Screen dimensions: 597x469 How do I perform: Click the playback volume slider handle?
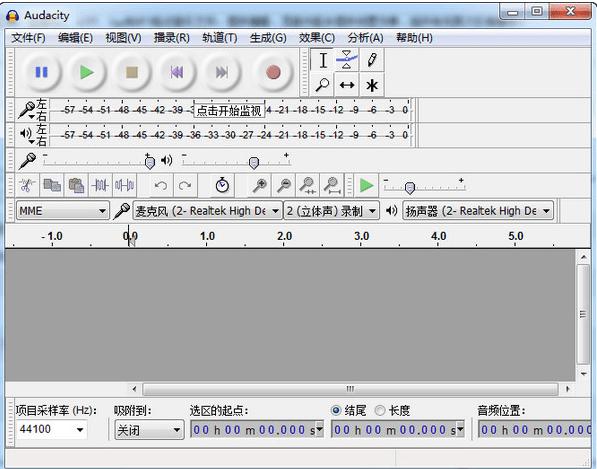[254, 163]
